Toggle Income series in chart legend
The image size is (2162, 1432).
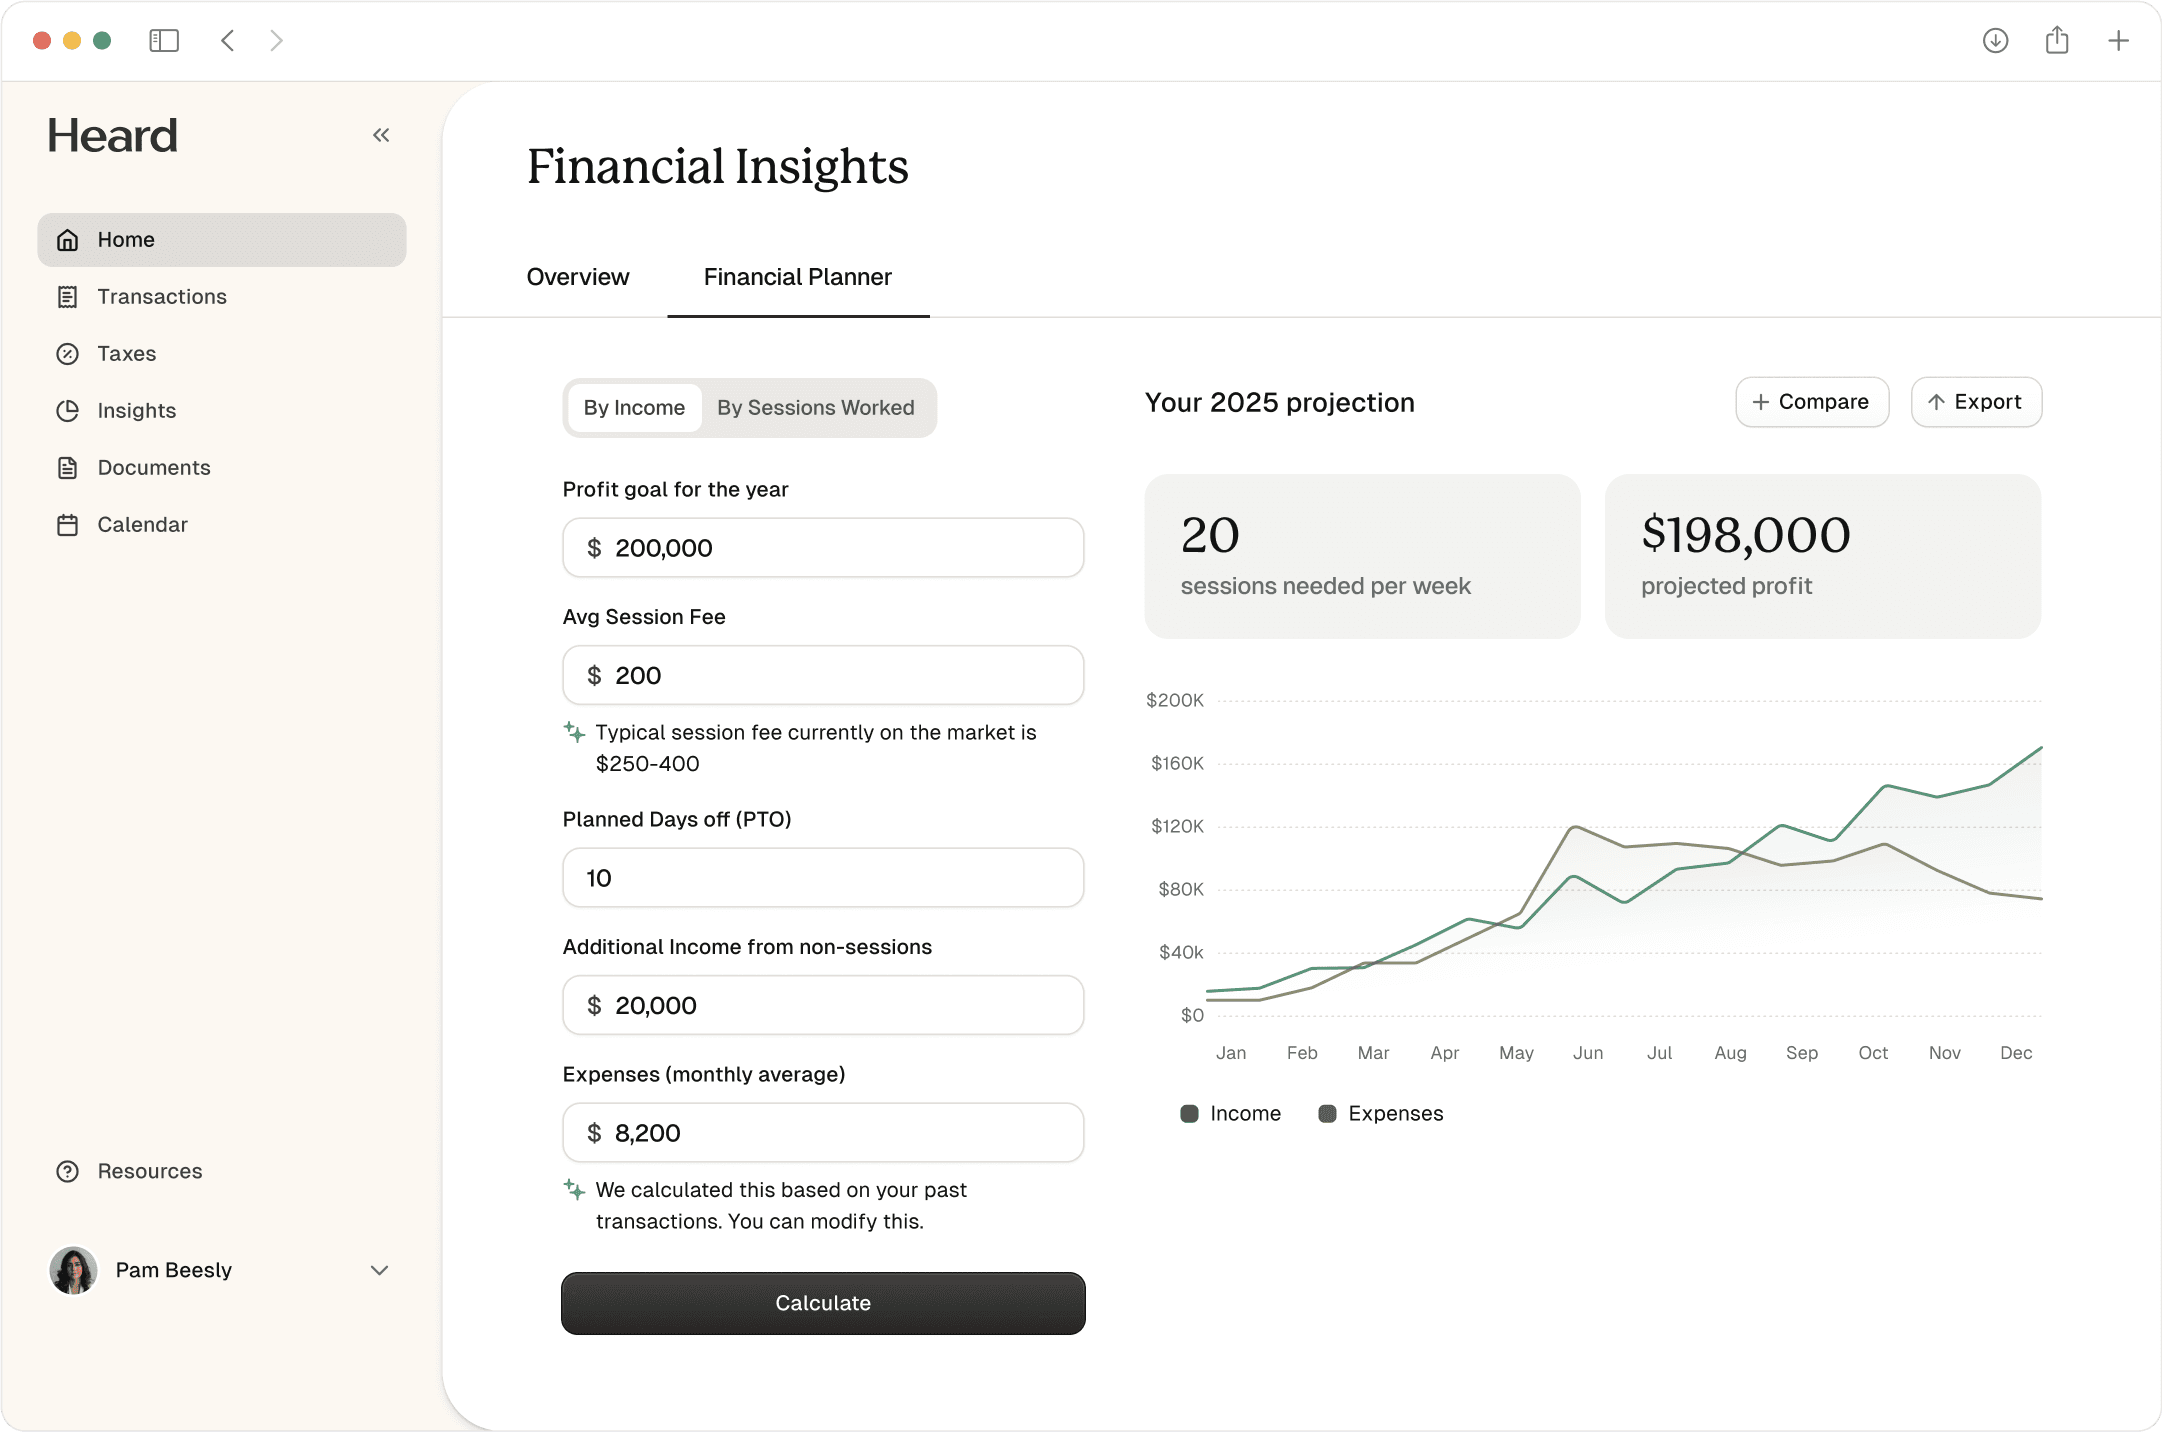click(x=1230, y=1114)
